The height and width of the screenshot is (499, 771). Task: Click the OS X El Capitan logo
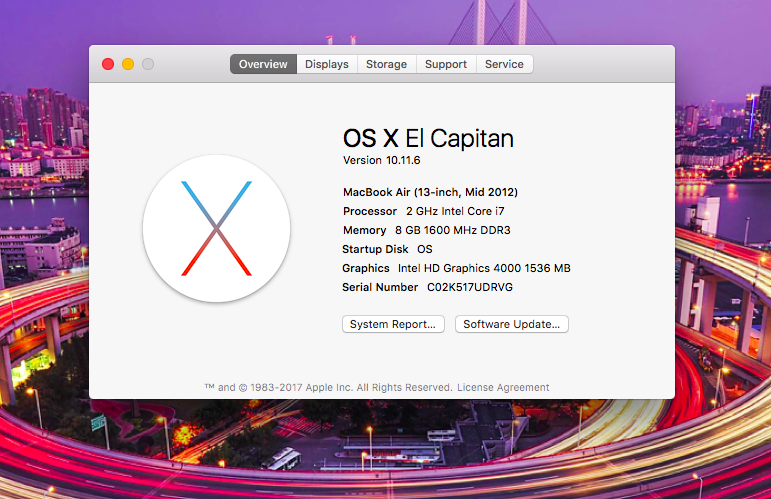[x=216, y=229]
